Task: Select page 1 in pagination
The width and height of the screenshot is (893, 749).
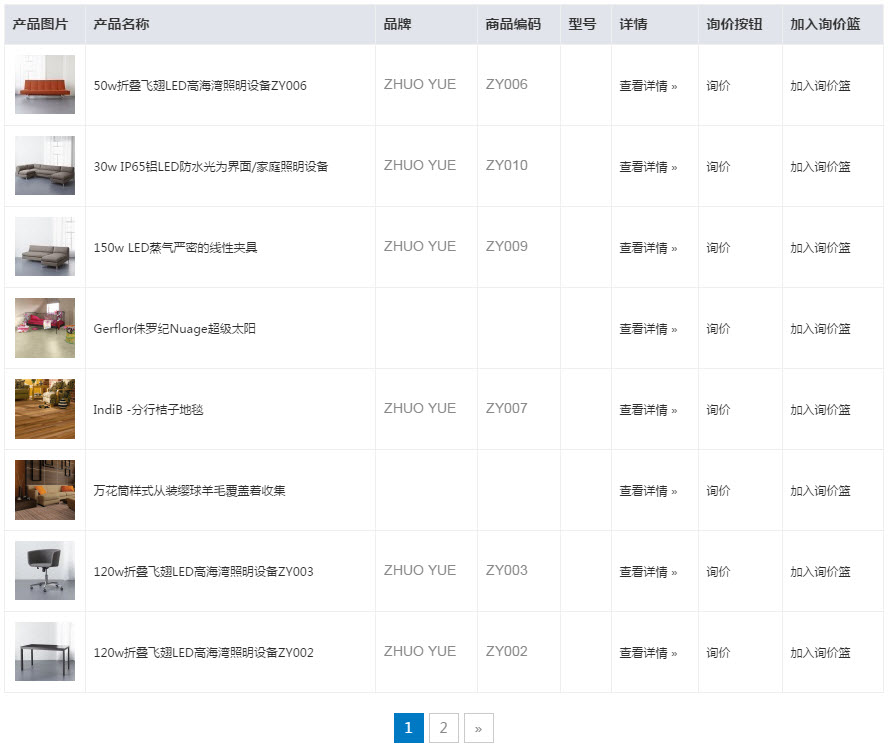Action: pos(408,728)
